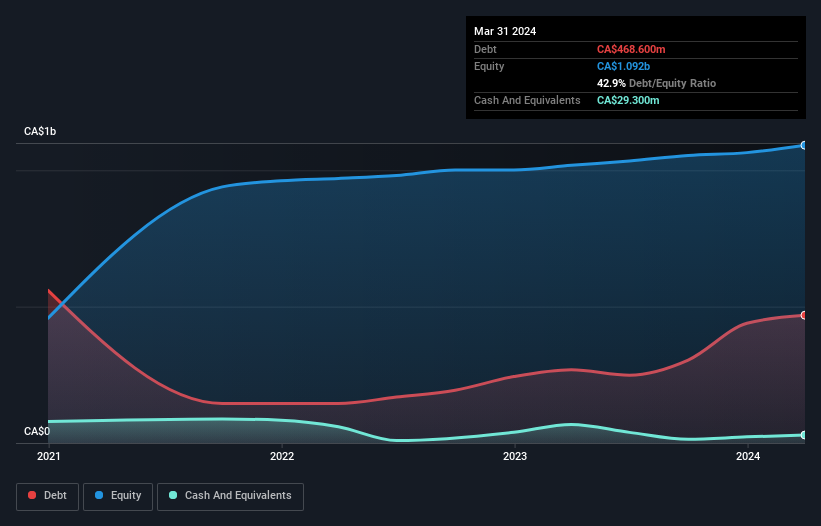The height and width of the screenshot is (526, 821).
Task: Click the CA$468.600m debt value
Action: click(x=631, y=49)
